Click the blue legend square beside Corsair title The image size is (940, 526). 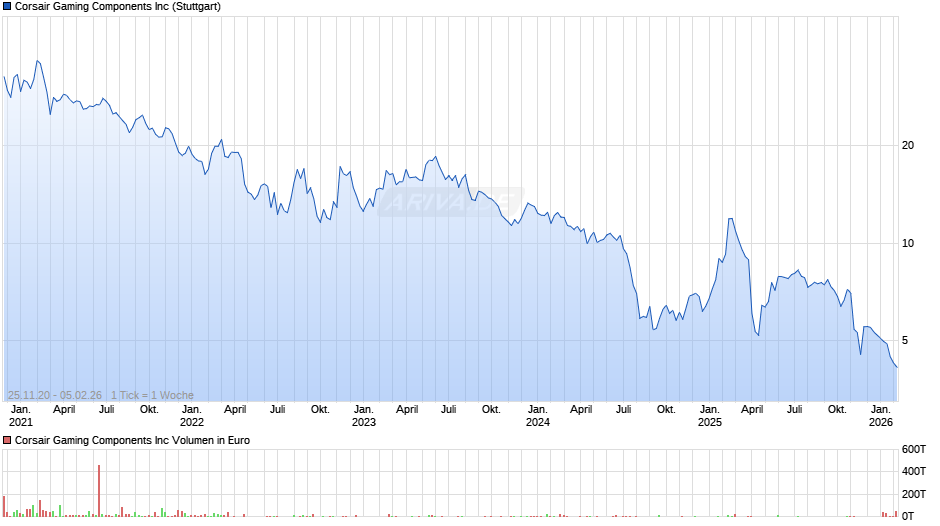pos(7,7)
